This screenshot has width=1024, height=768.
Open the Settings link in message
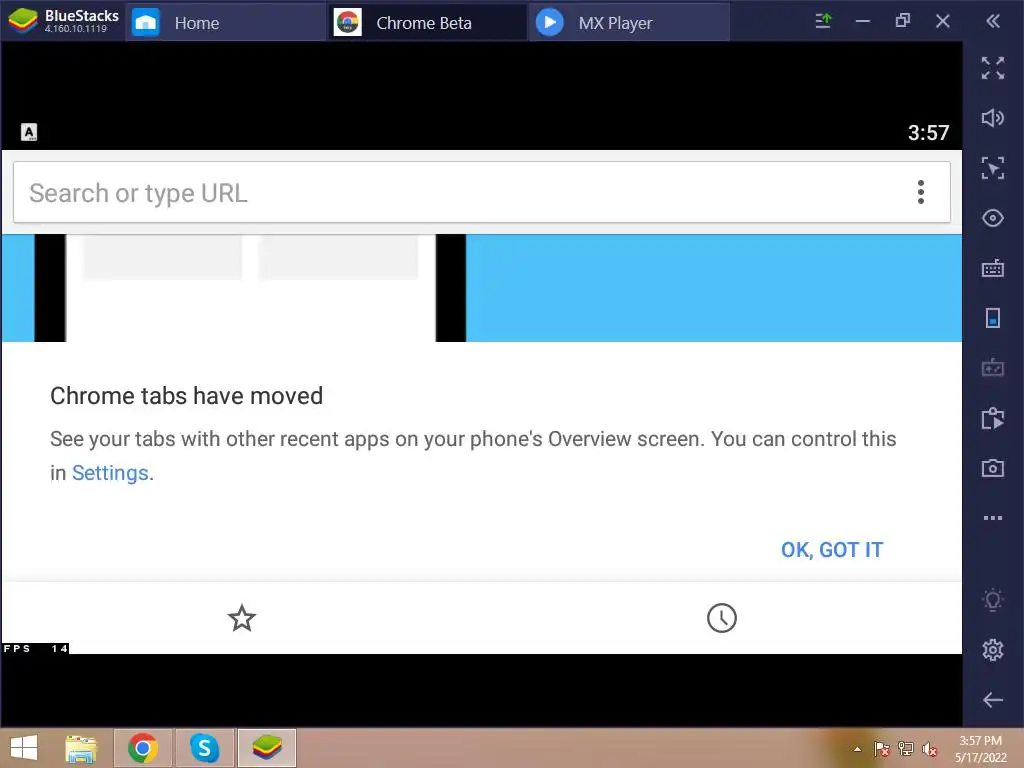110,473
